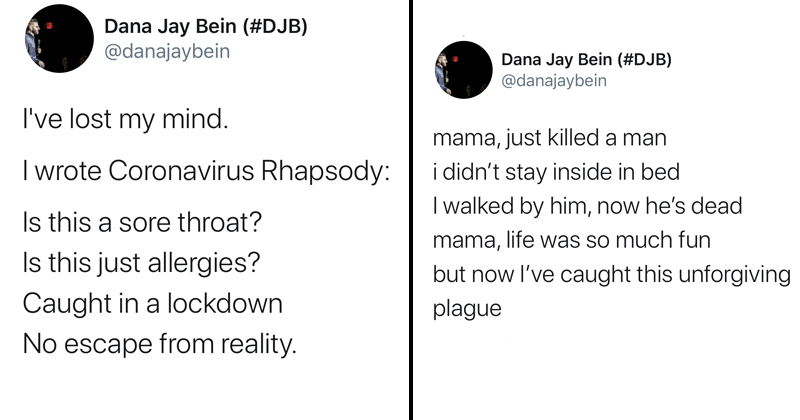The height and width of the screenshot is (420, 800).
Task: Click "No escape from reality." text
Action: coord(159,344)
